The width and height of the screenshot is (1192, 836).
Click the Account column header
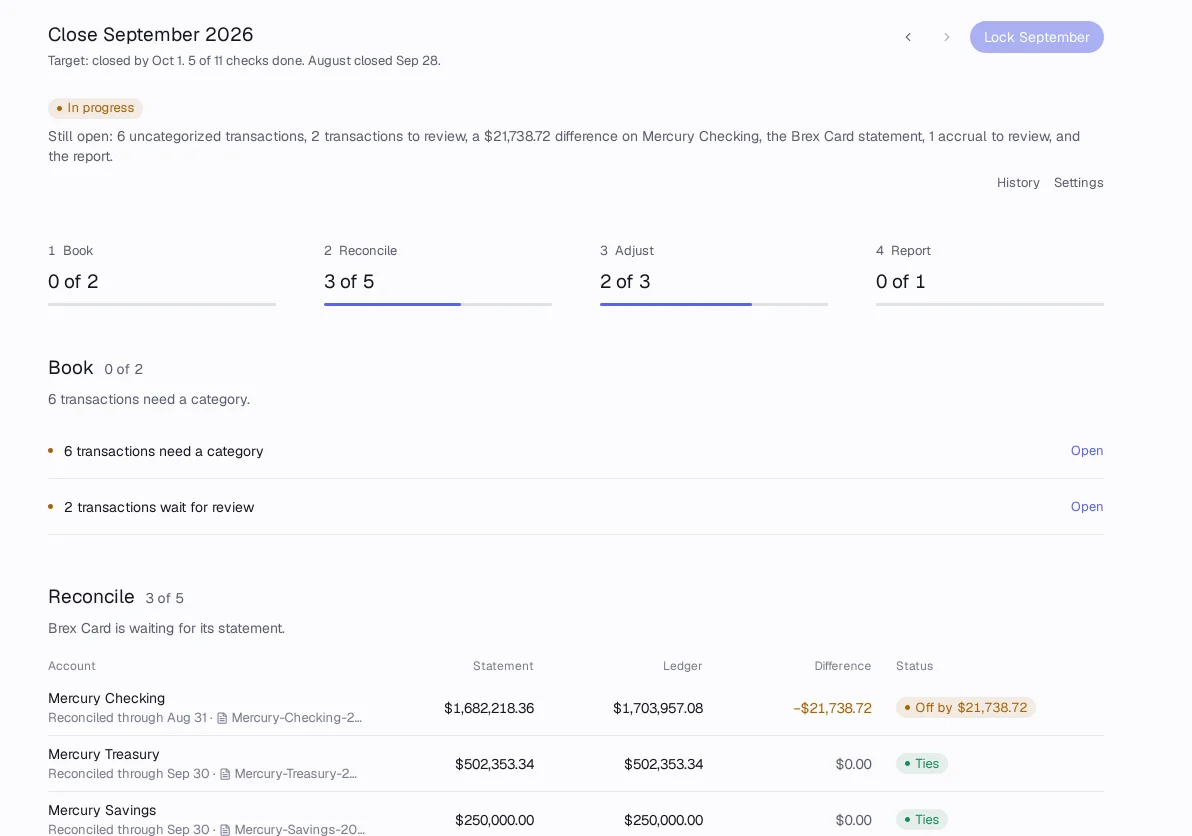click(71, 666)
